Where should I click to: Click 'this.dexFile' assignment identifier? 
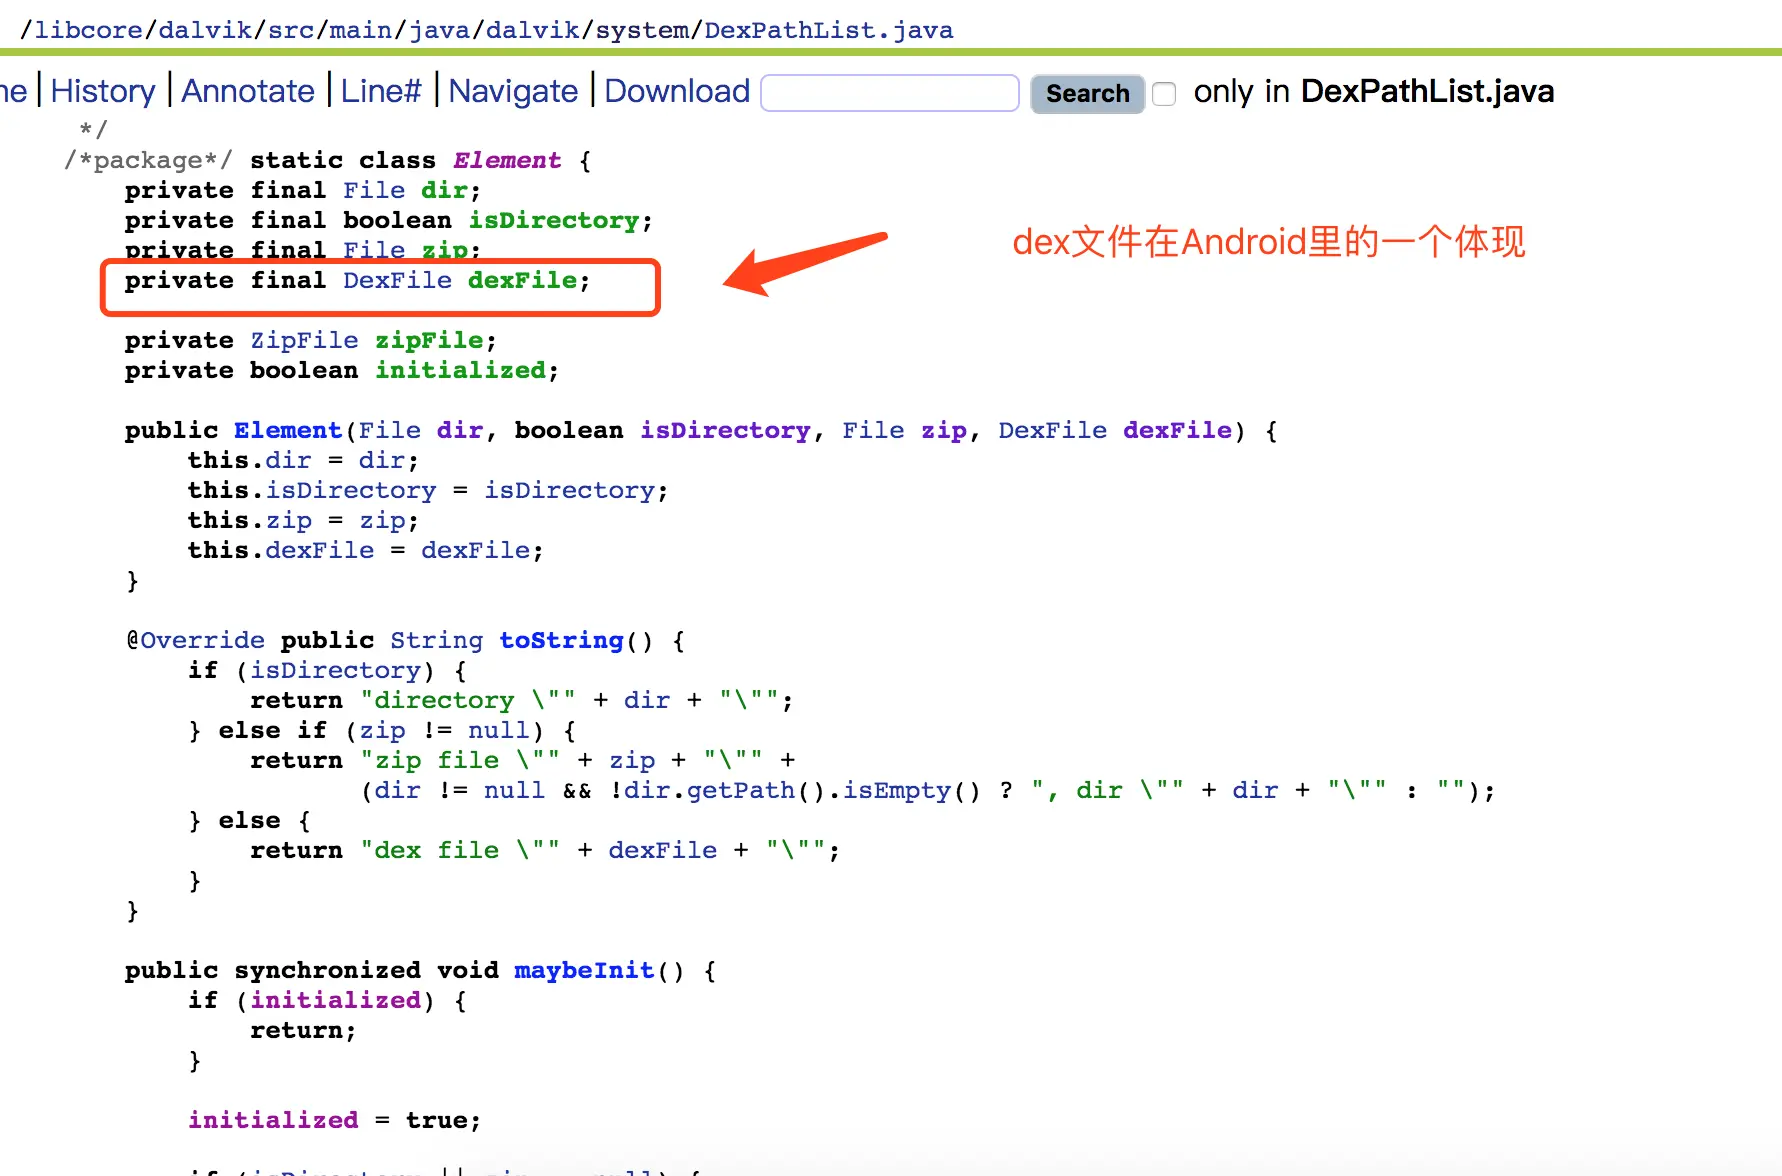(320, 550)
